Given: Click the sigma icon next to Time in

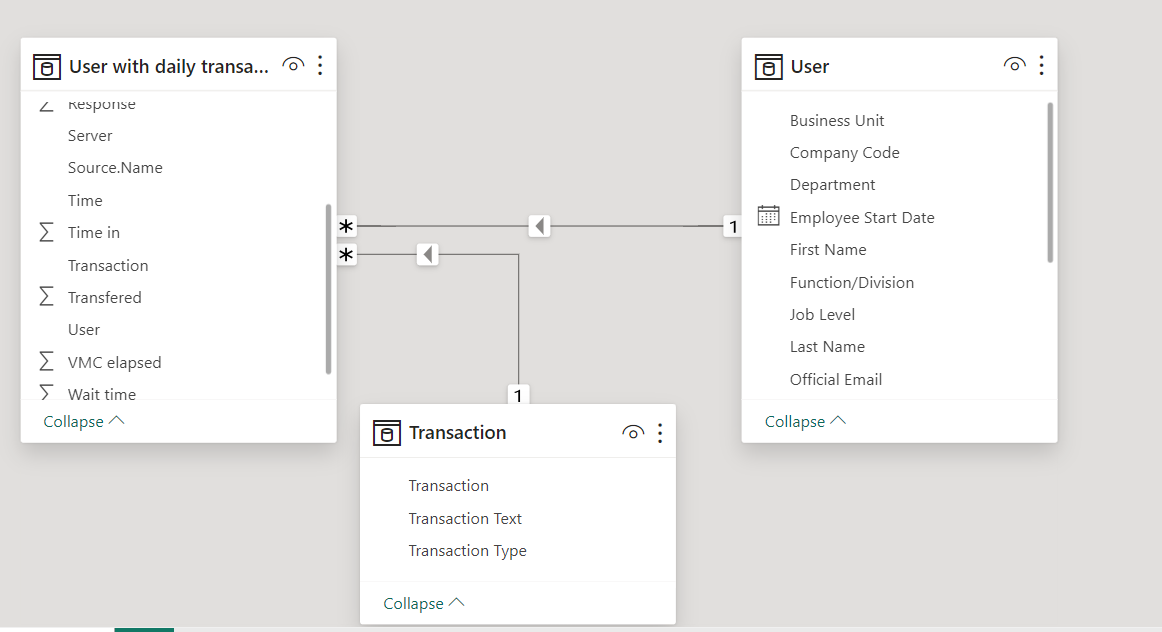Looking at the screenshot, I should [46, 233].
